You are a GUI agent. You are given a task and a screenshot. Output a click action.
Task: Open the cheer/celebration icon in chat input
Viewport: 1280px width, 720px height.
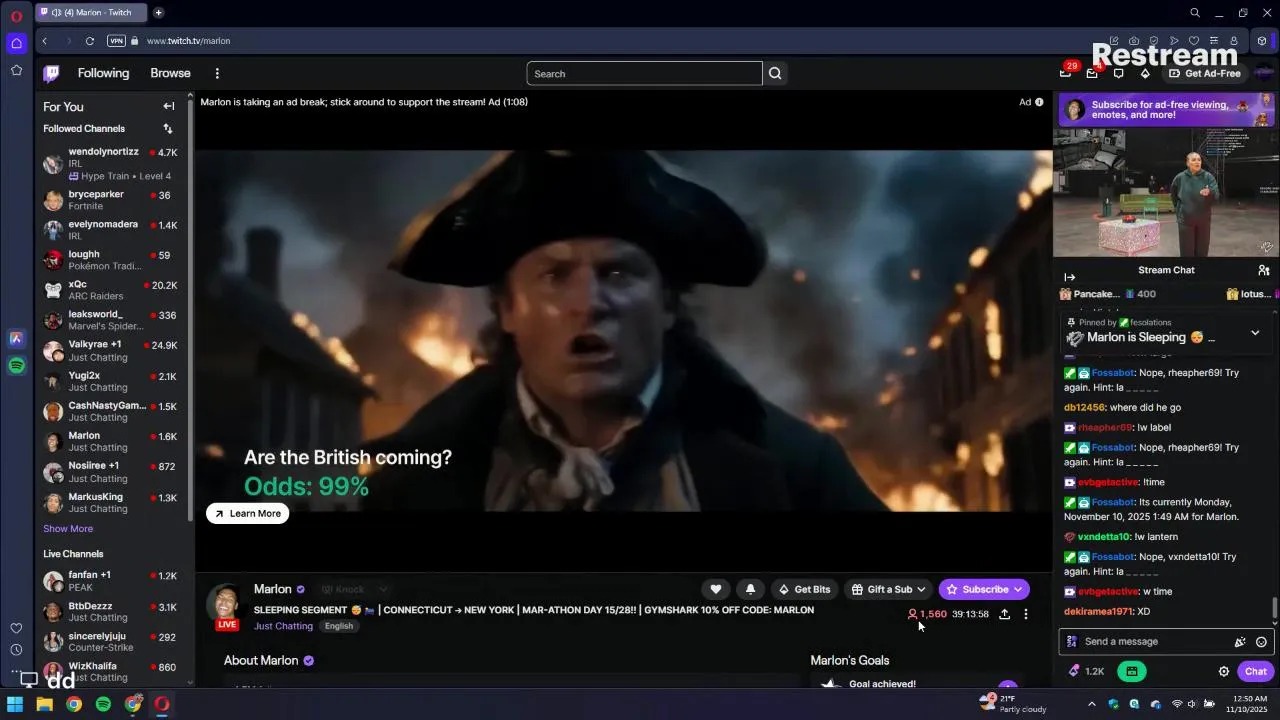pyautogui.click(x=1240, y=642)
